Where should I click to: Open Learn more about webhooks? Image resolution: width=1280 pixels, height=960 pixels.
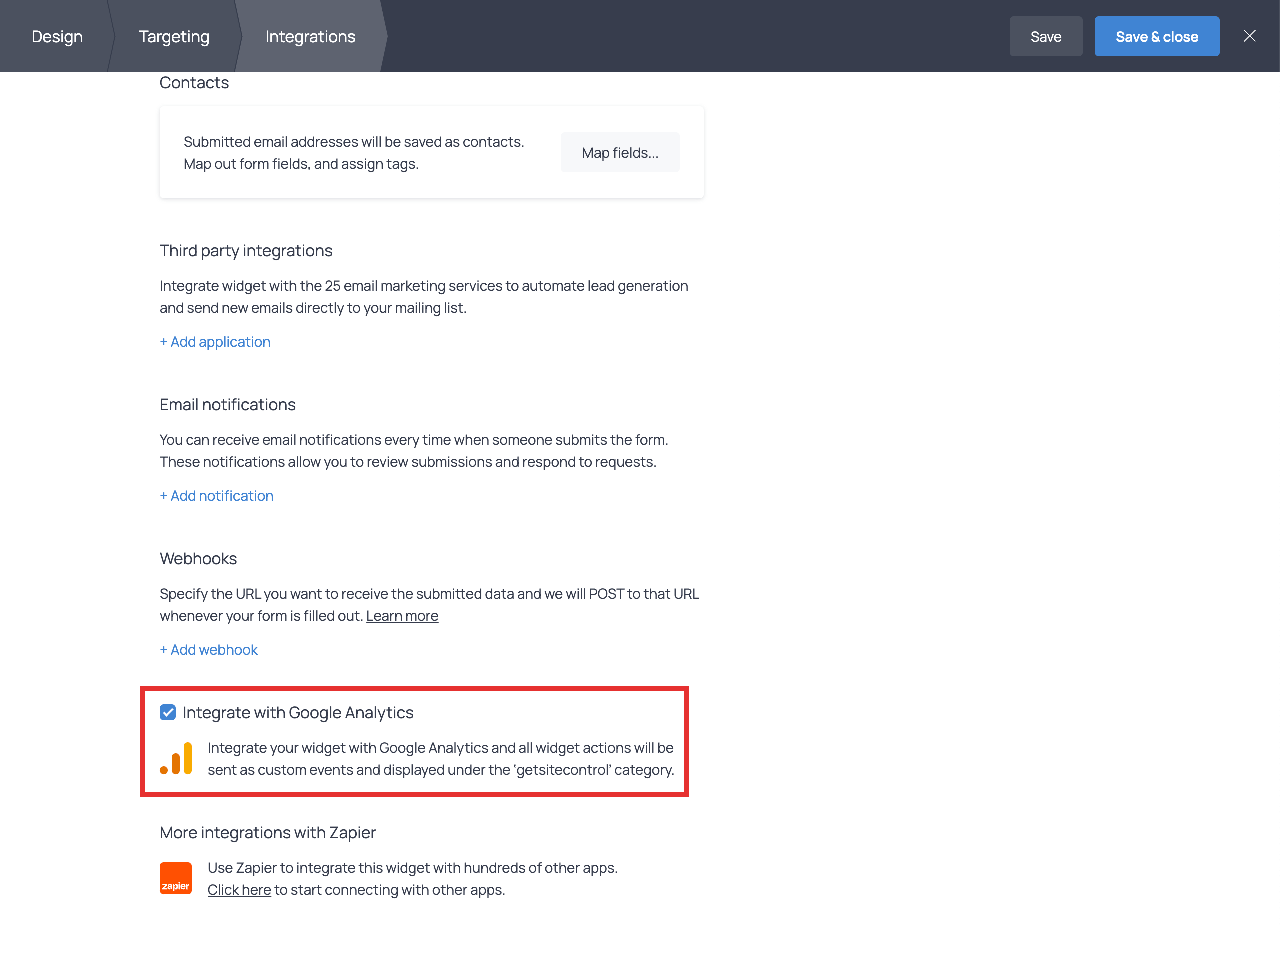tap(402, 615)
